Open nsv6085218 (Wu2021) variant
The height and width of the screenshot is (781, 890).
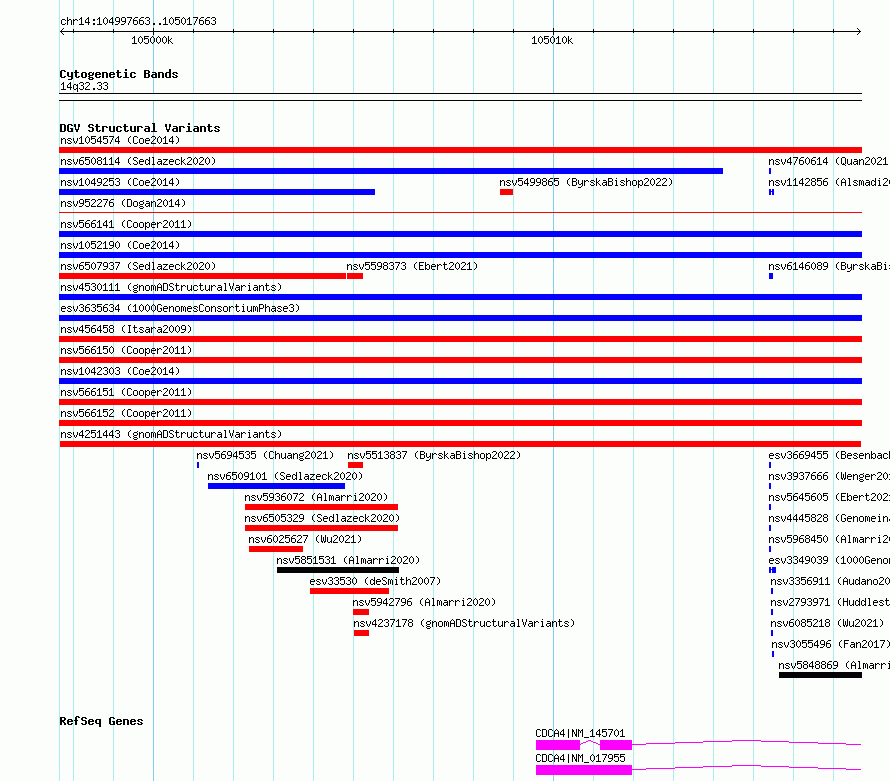[827, 623]
